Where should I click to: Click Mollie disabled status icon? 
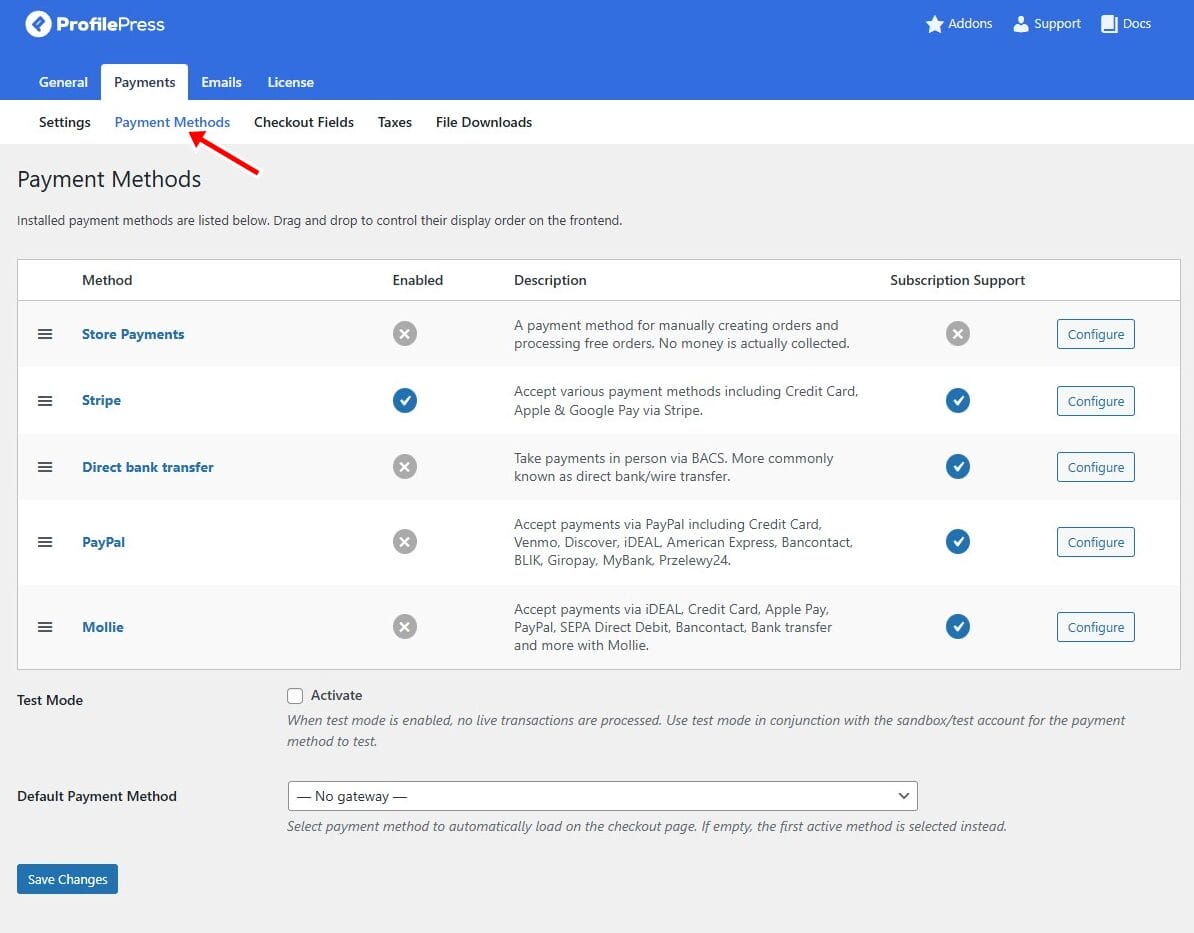coord(404,626)
